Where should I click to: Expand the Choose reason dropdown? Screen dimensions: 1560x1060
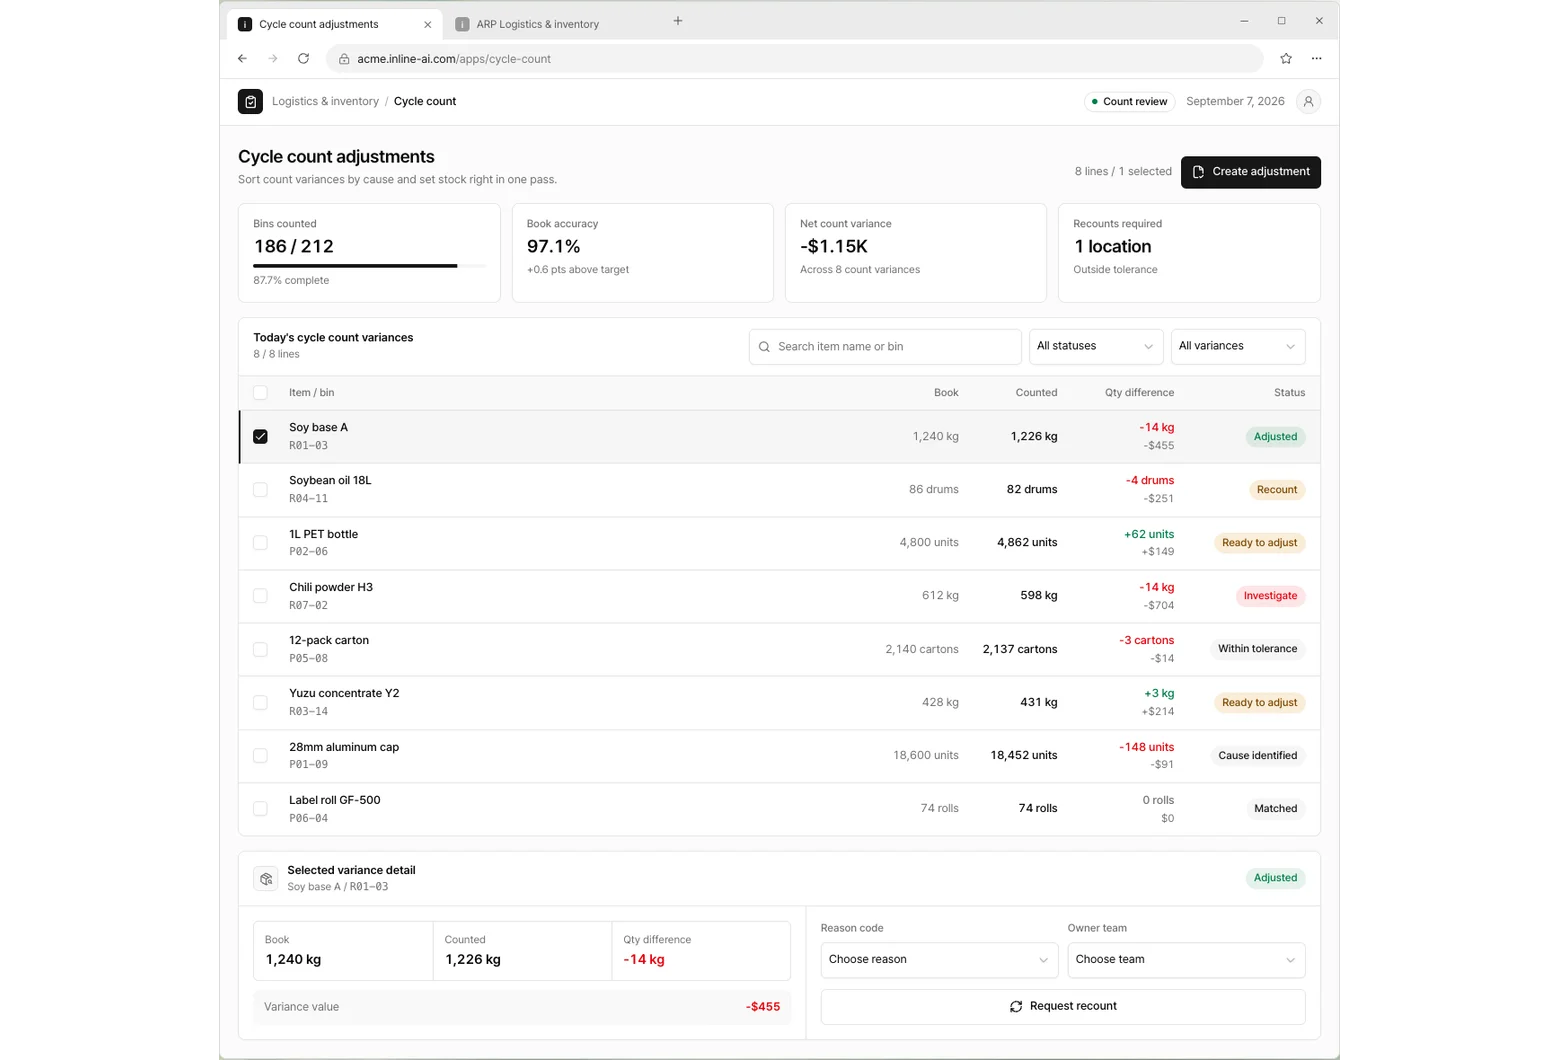tap(939, 960)
